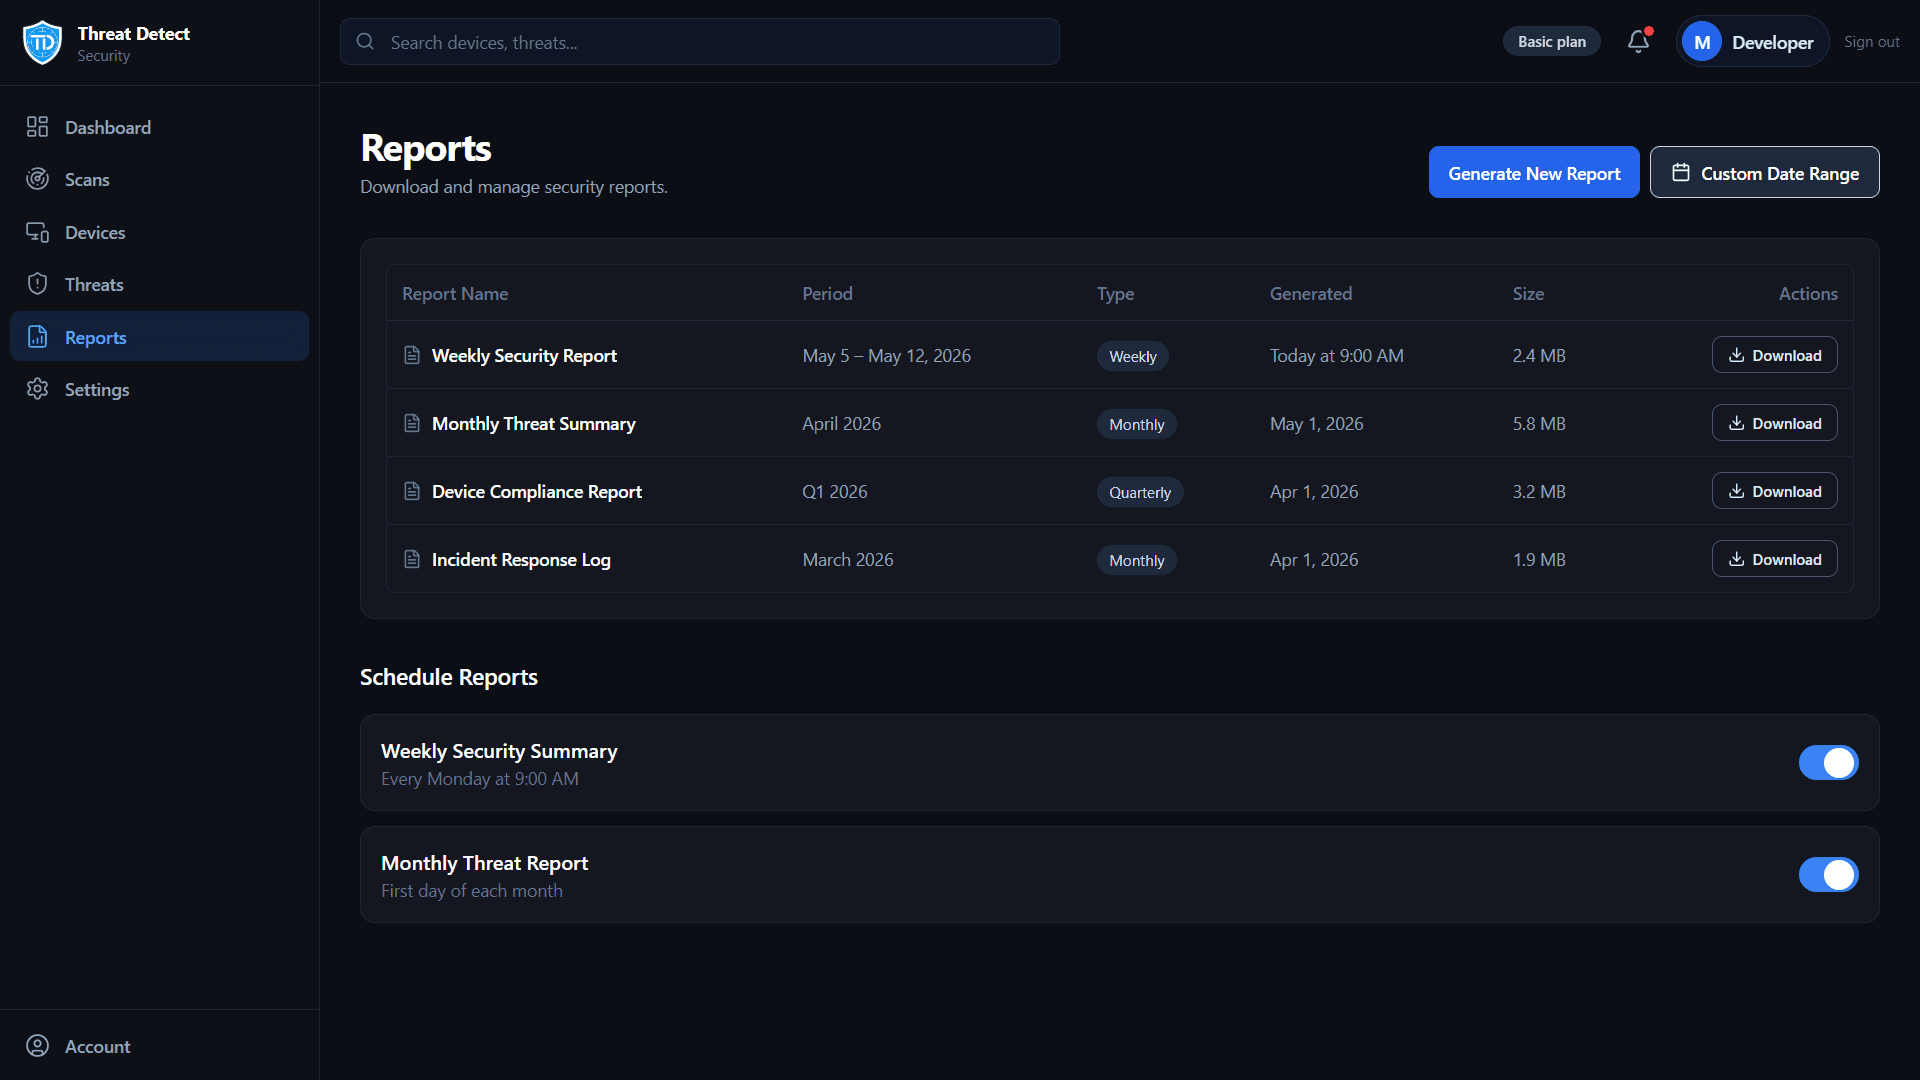This screenshot has height=1080, width=1920.
Task: Click the Devices icon in sidebar
Action: [37, 232]
